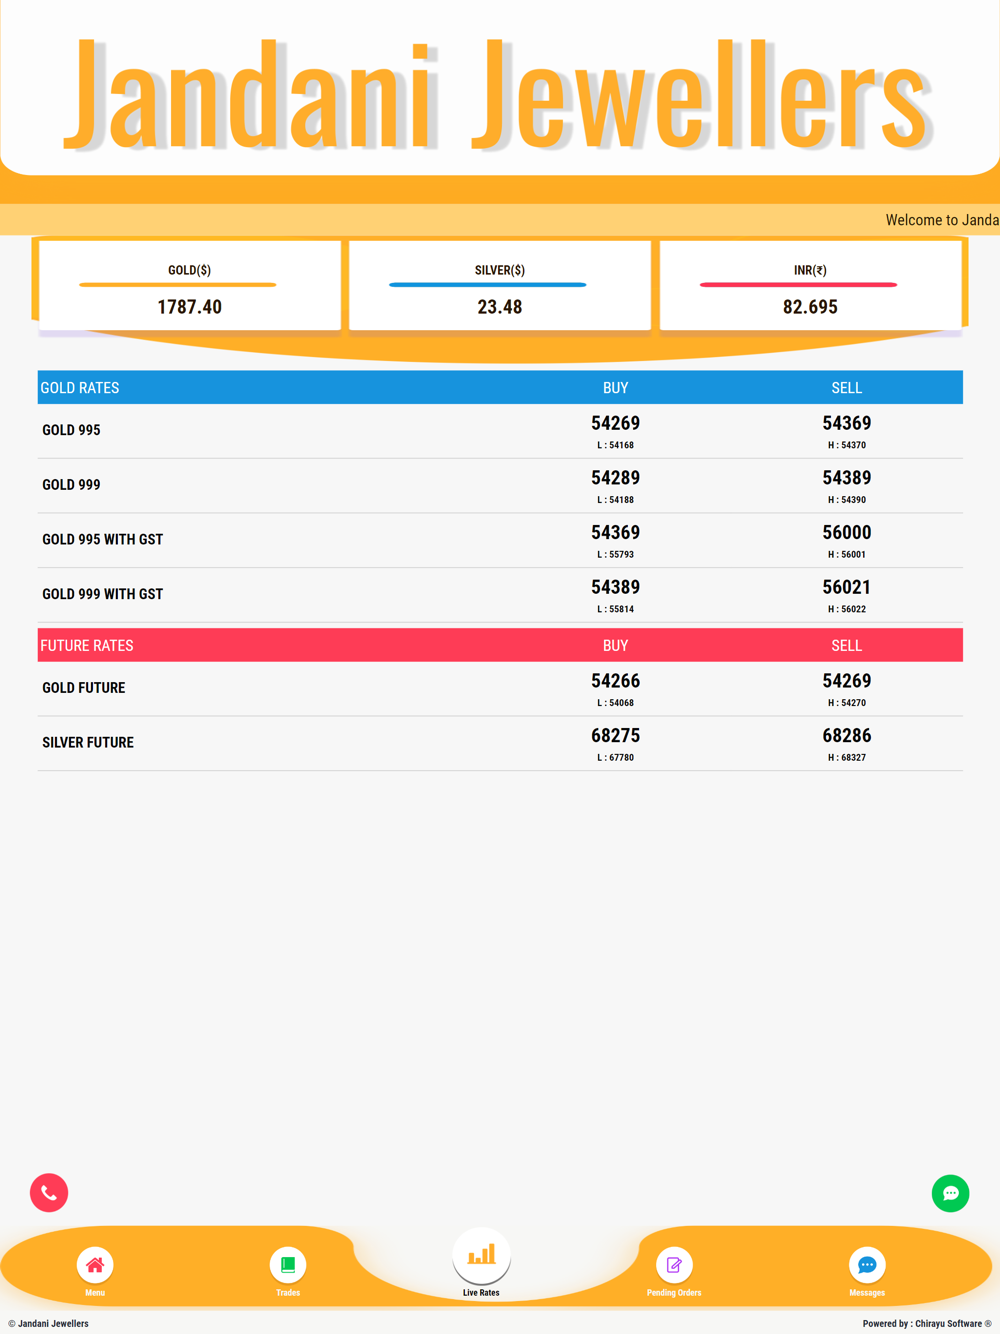Image resolution: width=1000 pixels, height=1334 pixels.
Task: Click SELL header in GOLD RATES
Action: [x=847, y=388]
